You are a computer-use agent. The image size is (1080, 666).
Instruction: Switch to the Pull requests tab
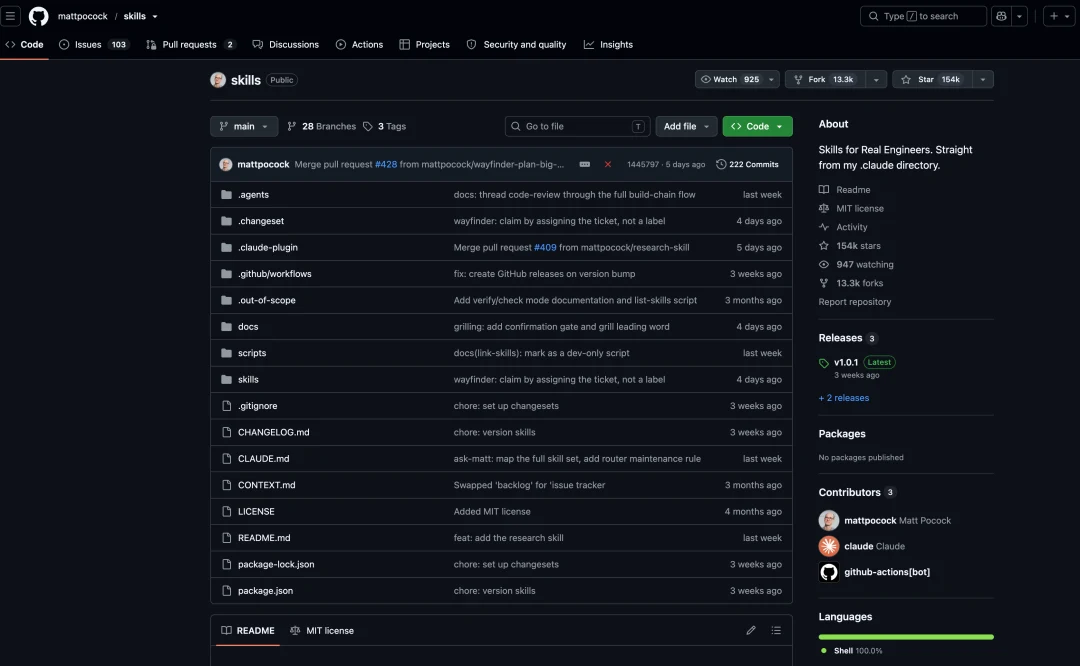190,44
